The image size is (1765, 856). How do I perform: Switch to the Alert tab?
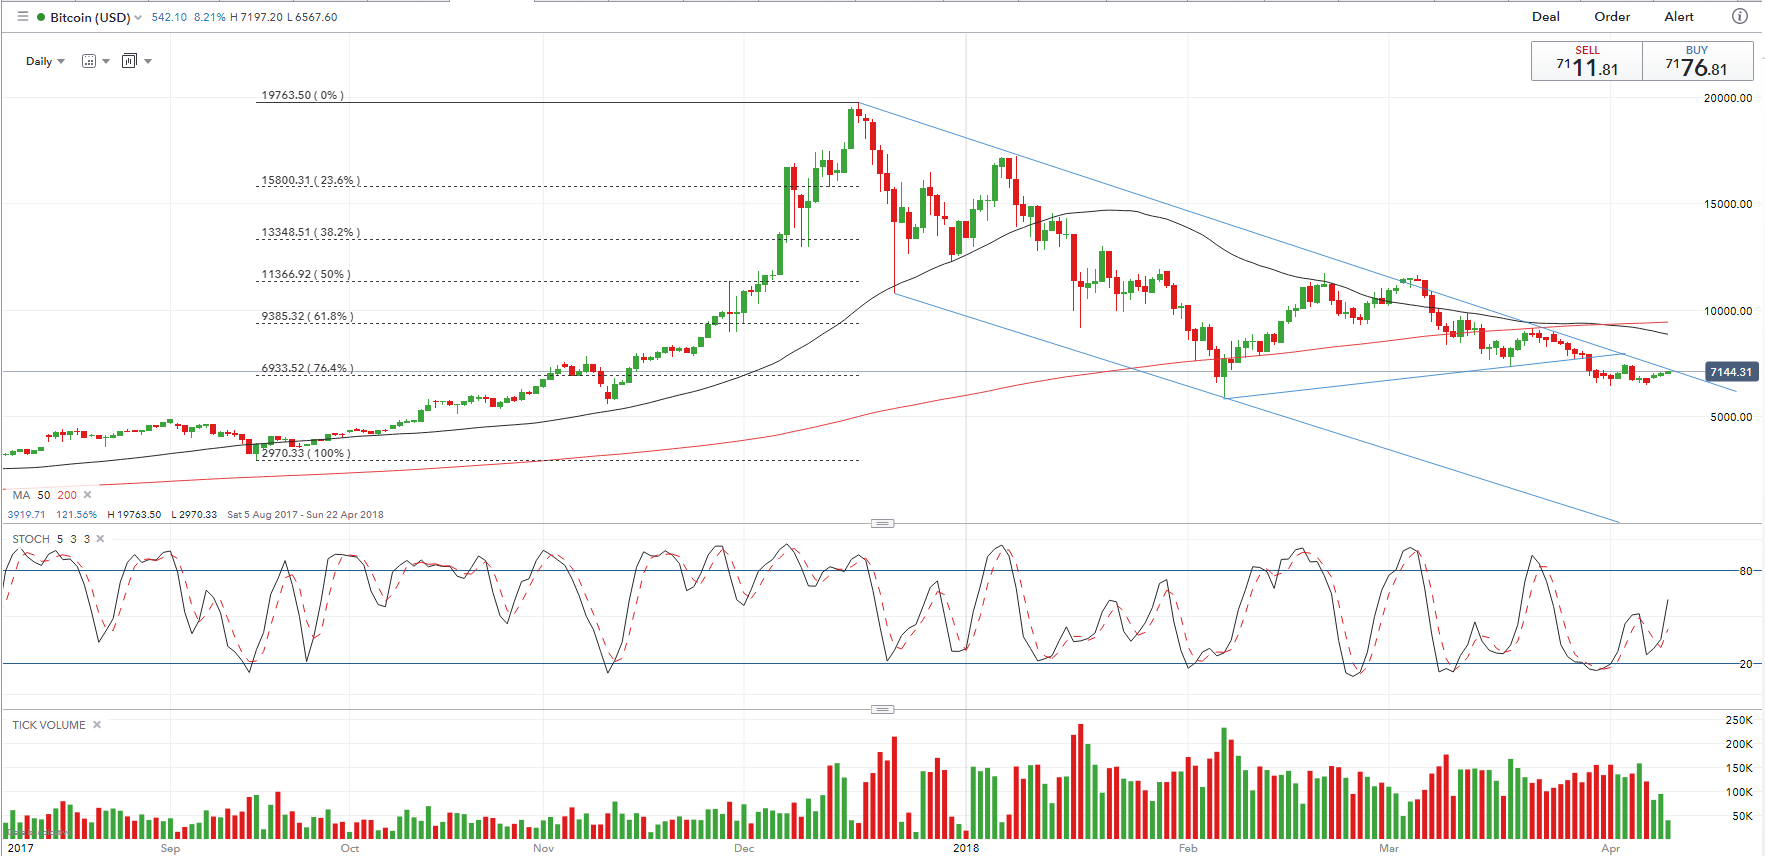(x=1679, y=17)
